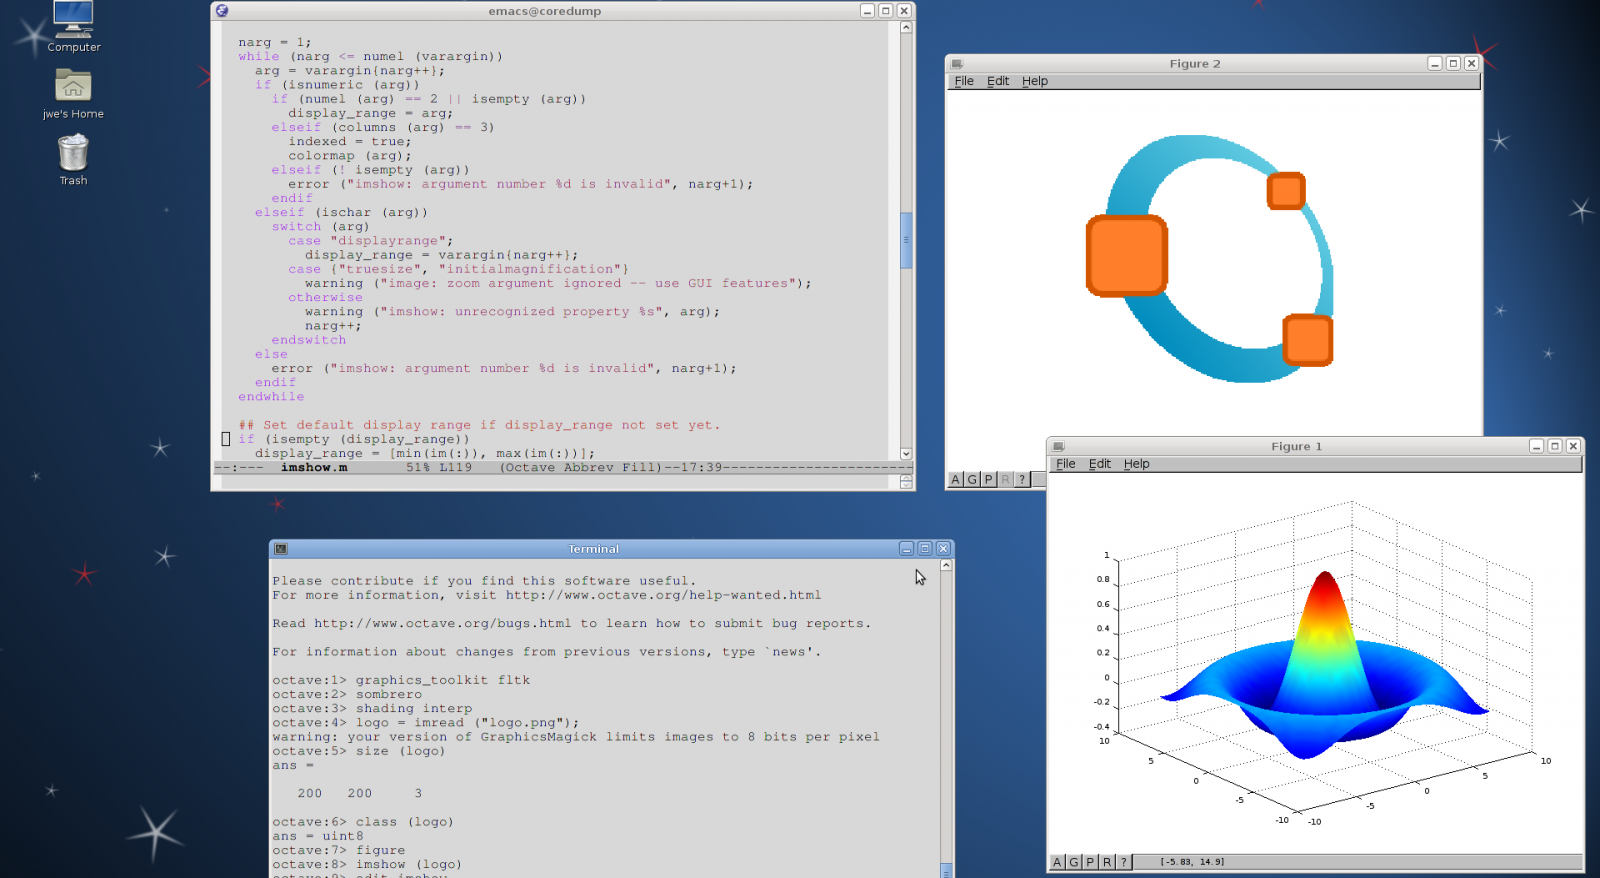Image resolution: width=1600 pixels, height=878 pixels.
Task: Click the '?' help button in Figure 2
Action: 1021,480
